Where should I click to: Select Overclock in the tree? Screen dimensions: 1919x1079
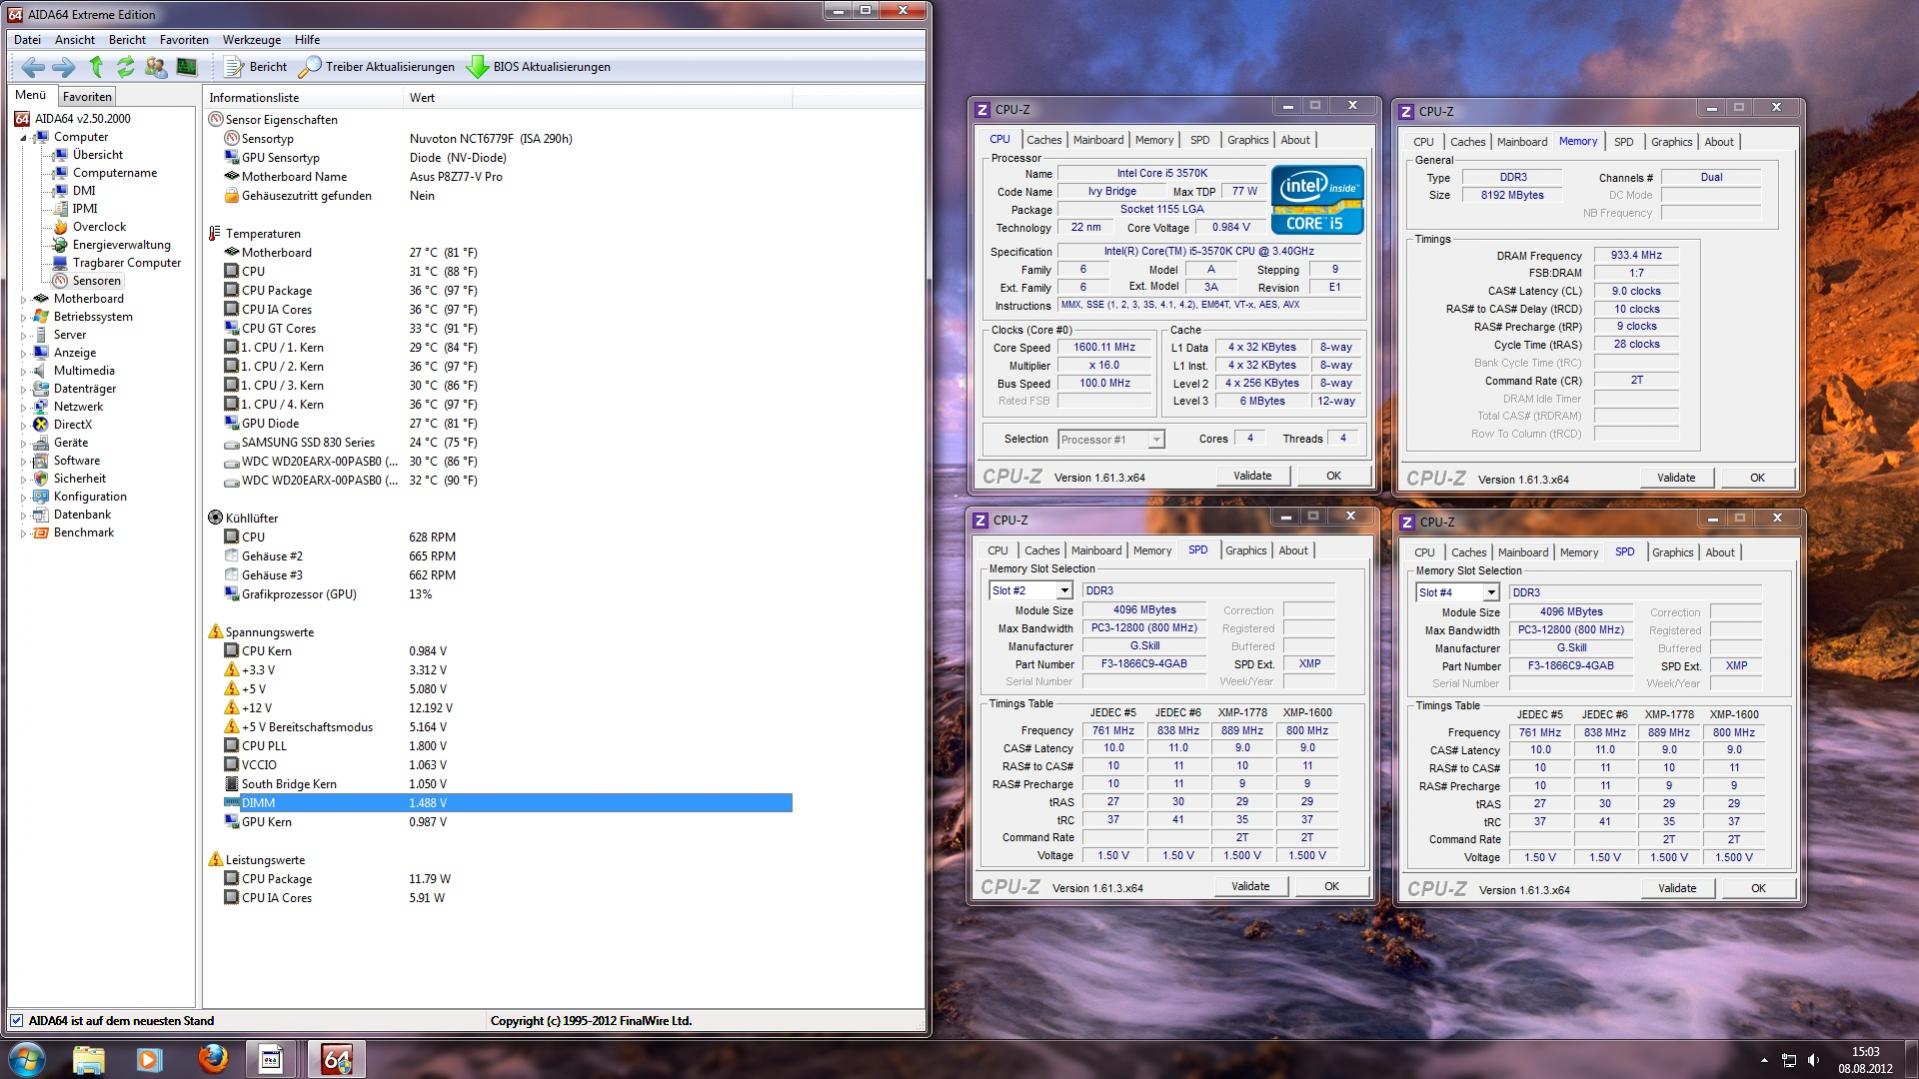click(99, 227)
